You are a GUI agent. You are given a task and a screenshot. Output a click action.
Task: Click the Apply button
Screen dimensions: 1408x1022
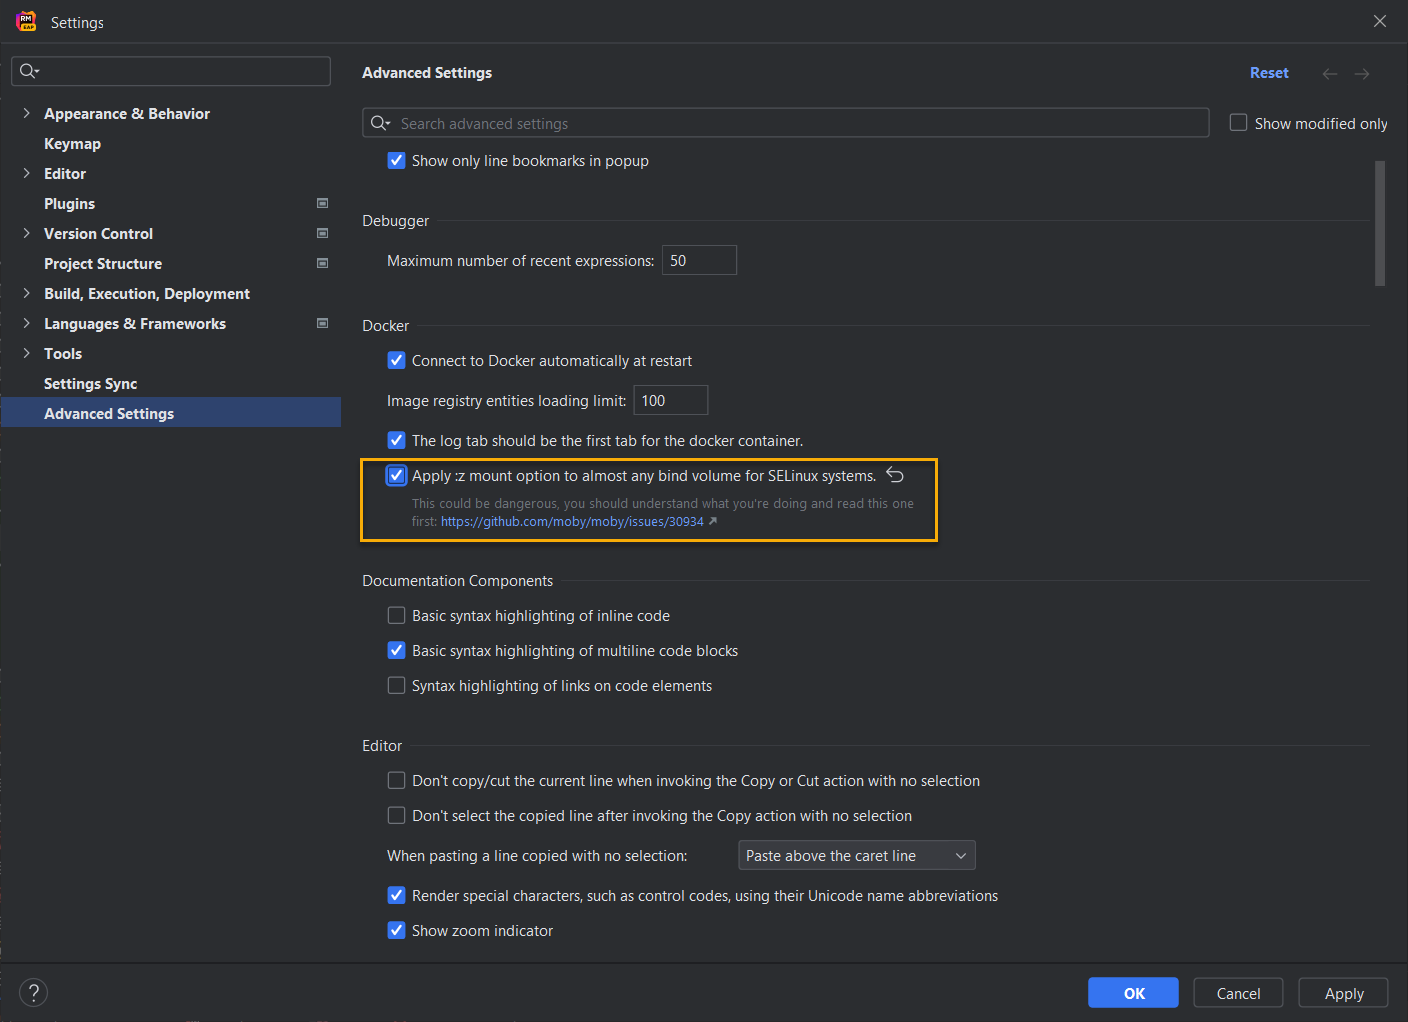coord(1343,993)
